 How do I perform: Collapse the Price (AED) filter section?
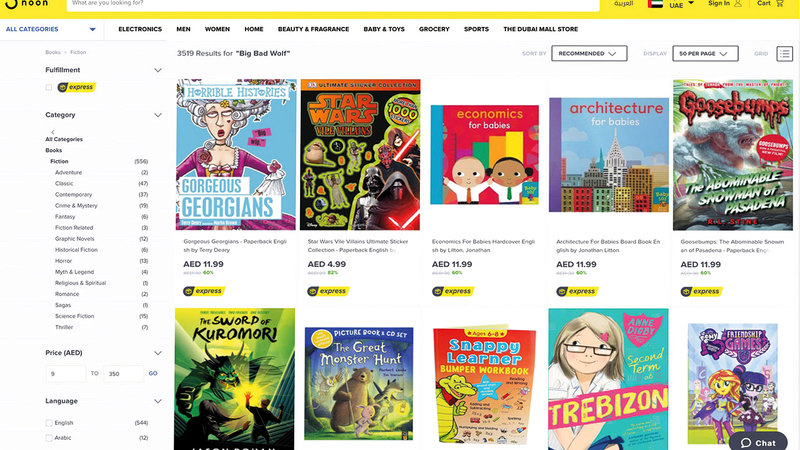pyautogui.click(x=158, y=353)
